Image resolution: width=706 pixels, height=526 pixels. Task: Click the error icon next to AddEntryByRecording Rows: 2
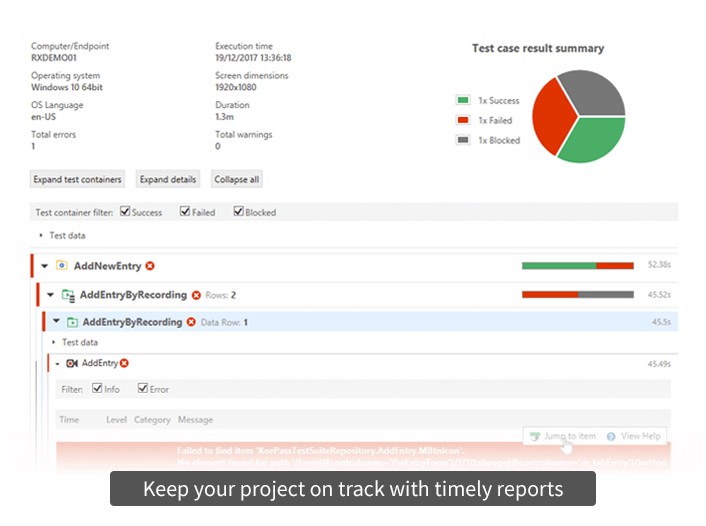pos(196,295)
